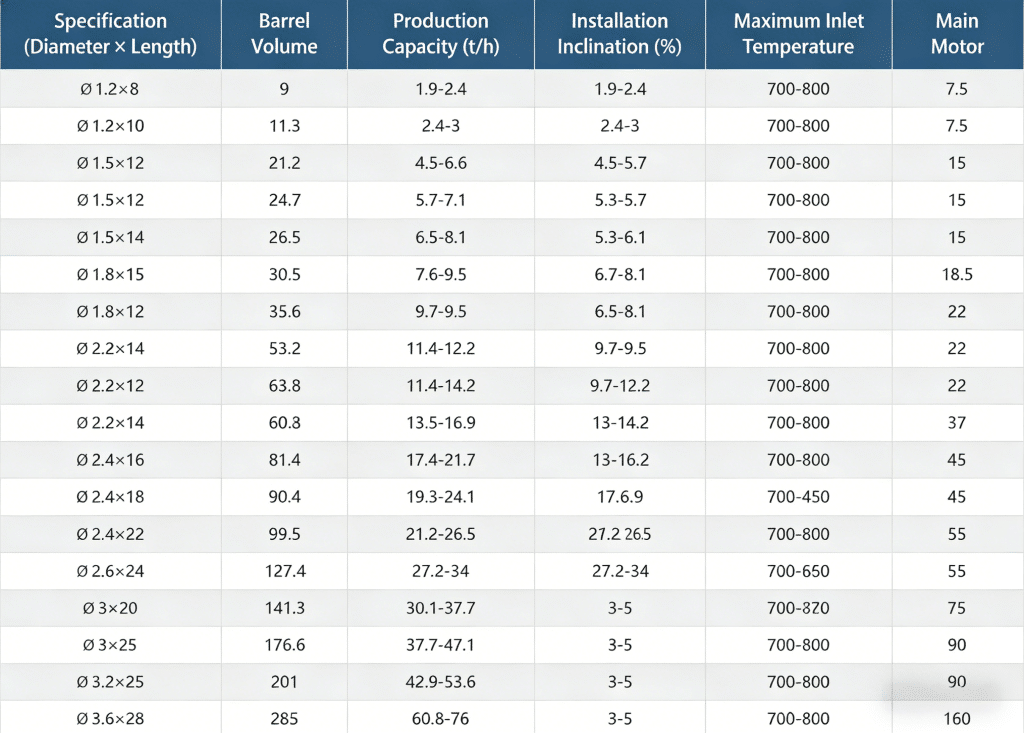This screenshot has height=733, width=1024.
Task: Select the main motor value 18.5
Action: (957, 274)
